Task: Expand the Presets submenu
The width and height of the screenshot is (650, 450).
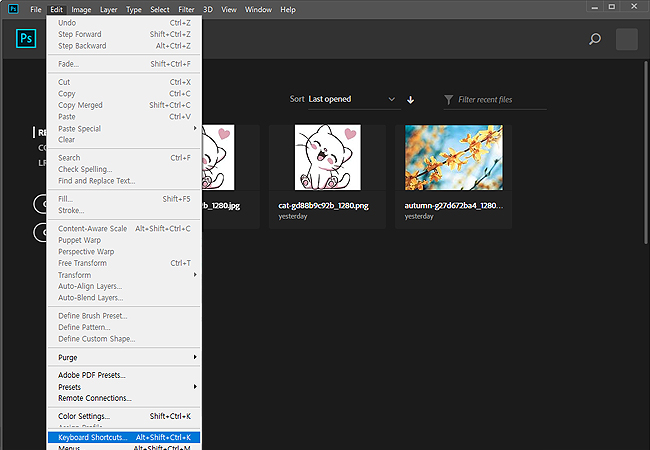Action: 124,387
